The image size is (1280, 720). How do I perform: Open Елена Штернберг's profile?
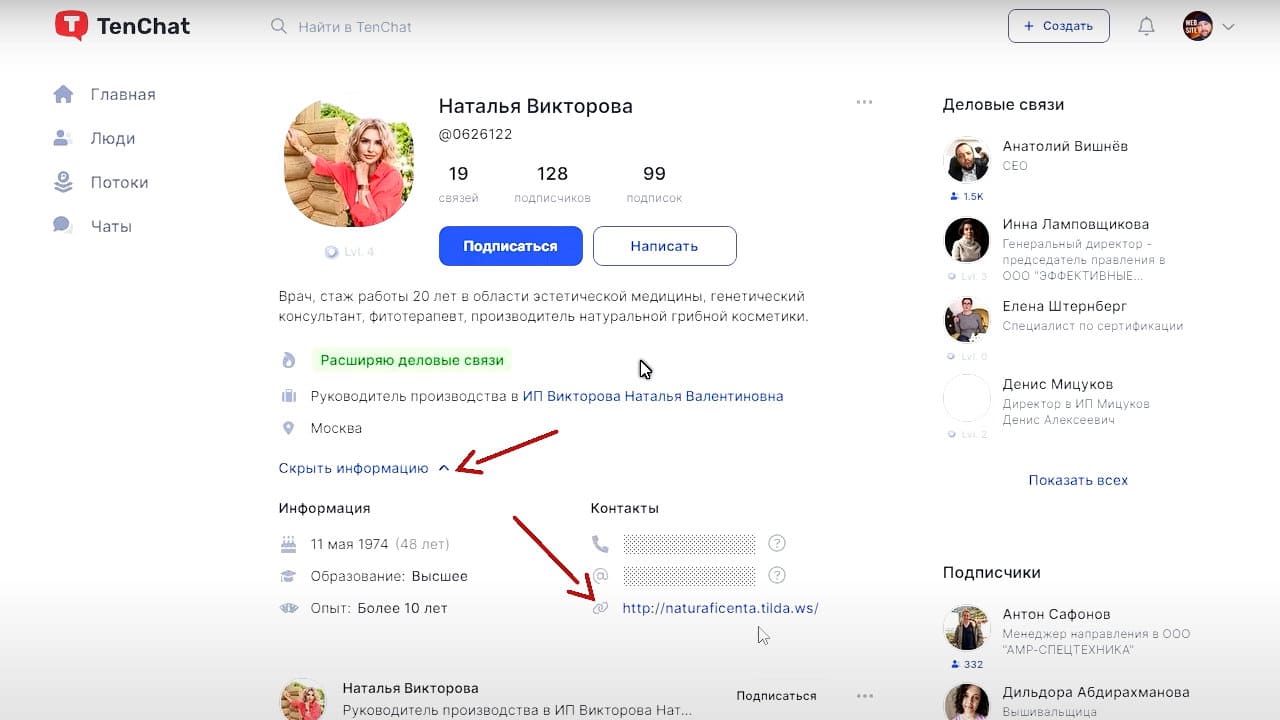tap(1064, 306)
